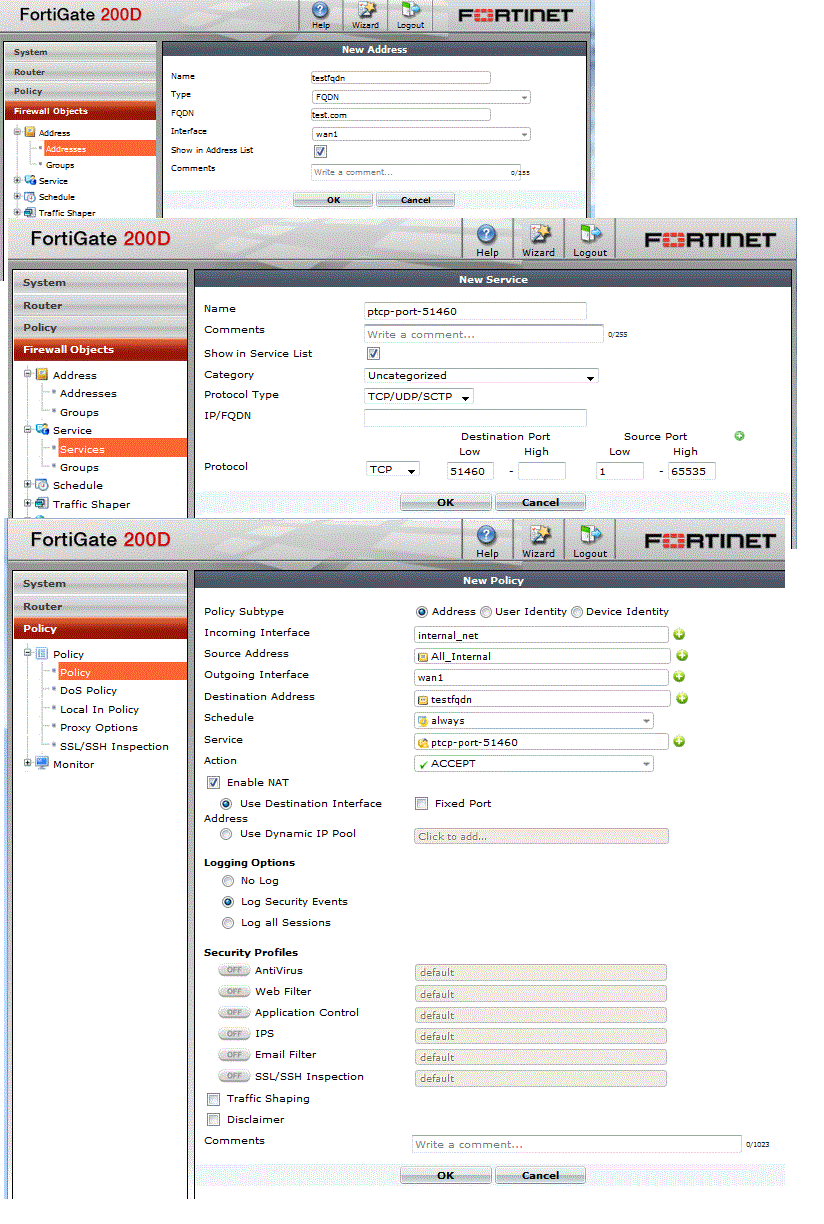
Task: Click the service Name field ptcp-port-51460
Action: point(475,311)
